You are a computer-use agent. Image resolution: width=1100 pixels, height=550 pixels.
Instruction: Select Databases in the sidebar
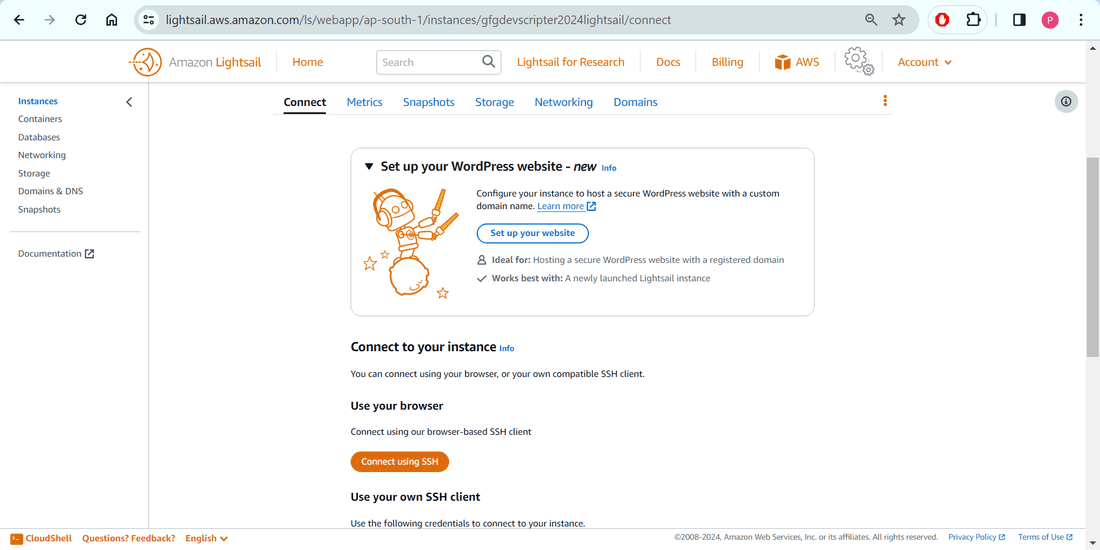[x=39, y=137]
